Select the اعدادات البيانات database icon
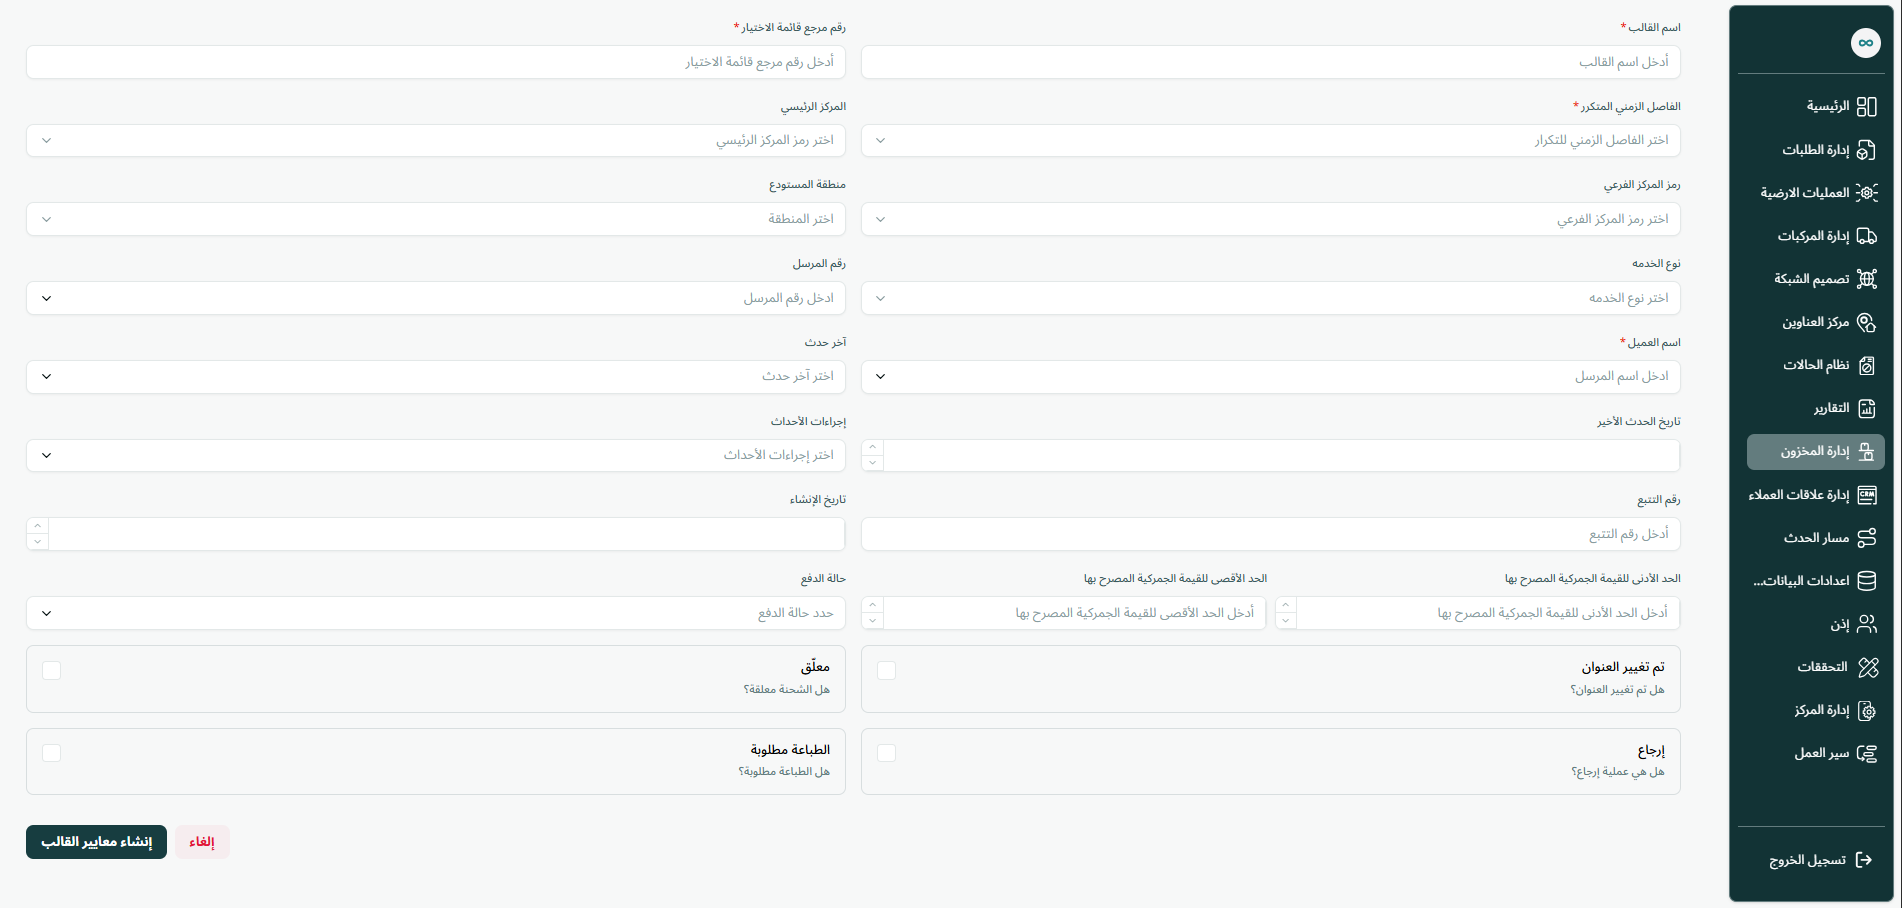Screen dimensions: 1902x908 [1866, 581]
